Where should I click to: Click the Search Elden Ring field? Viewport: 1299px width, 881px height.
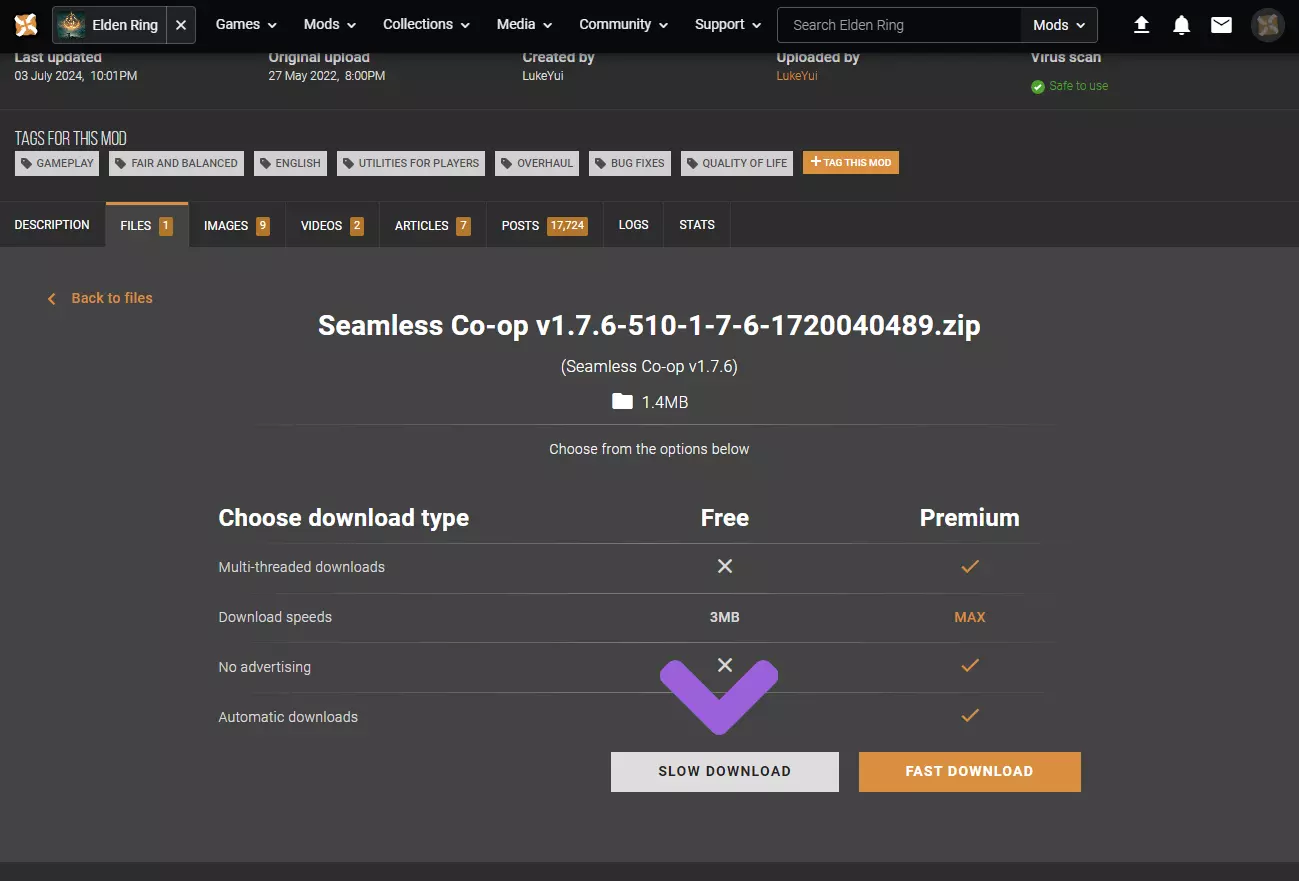point(900,25)
